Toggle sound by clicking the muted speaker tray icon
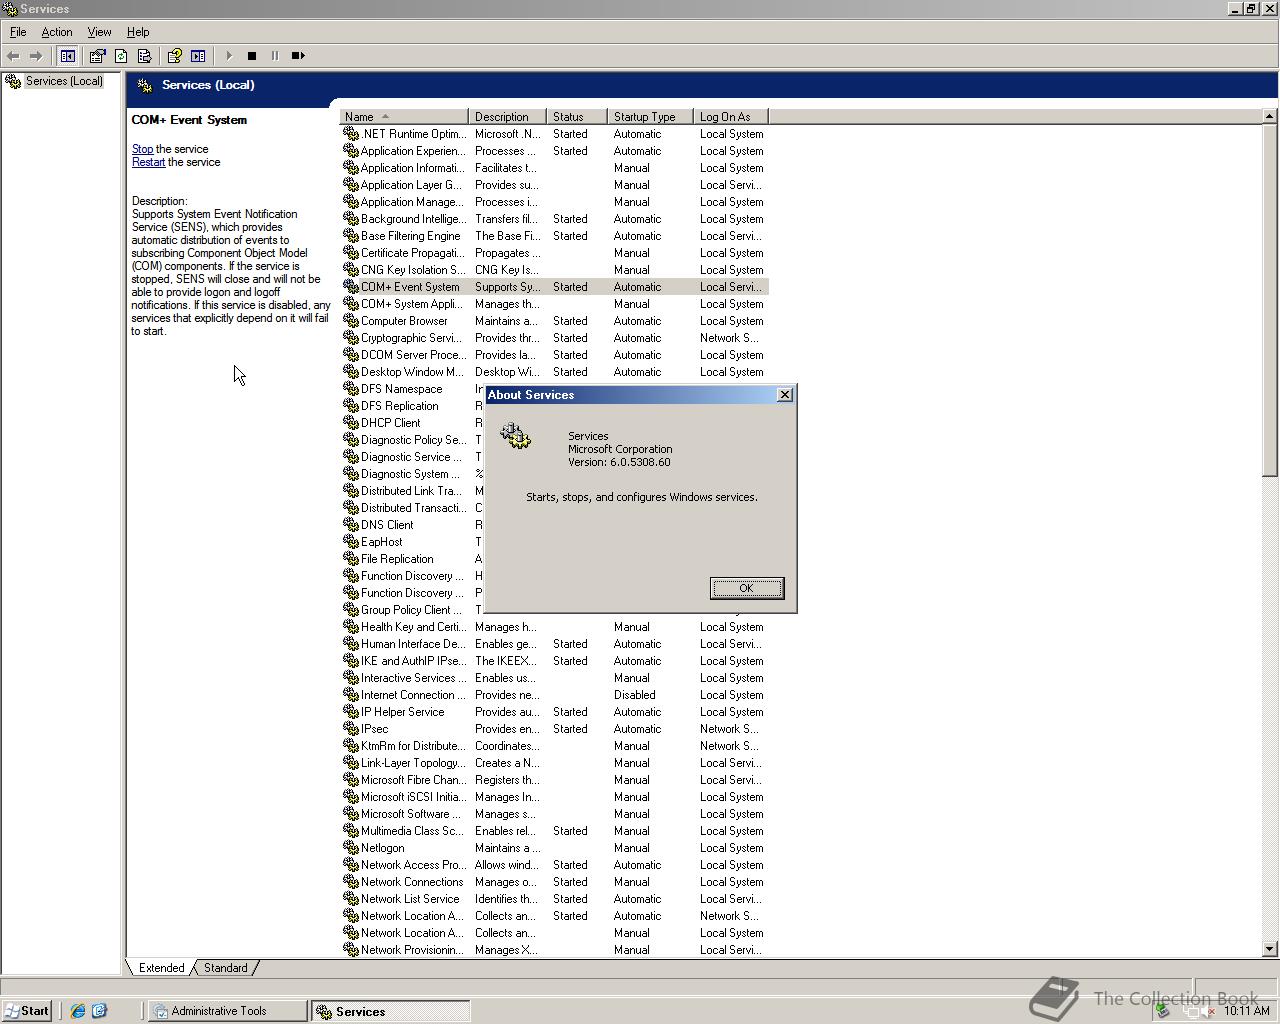Viewport: 1280px width, 1024px height. [1204, 1011]
